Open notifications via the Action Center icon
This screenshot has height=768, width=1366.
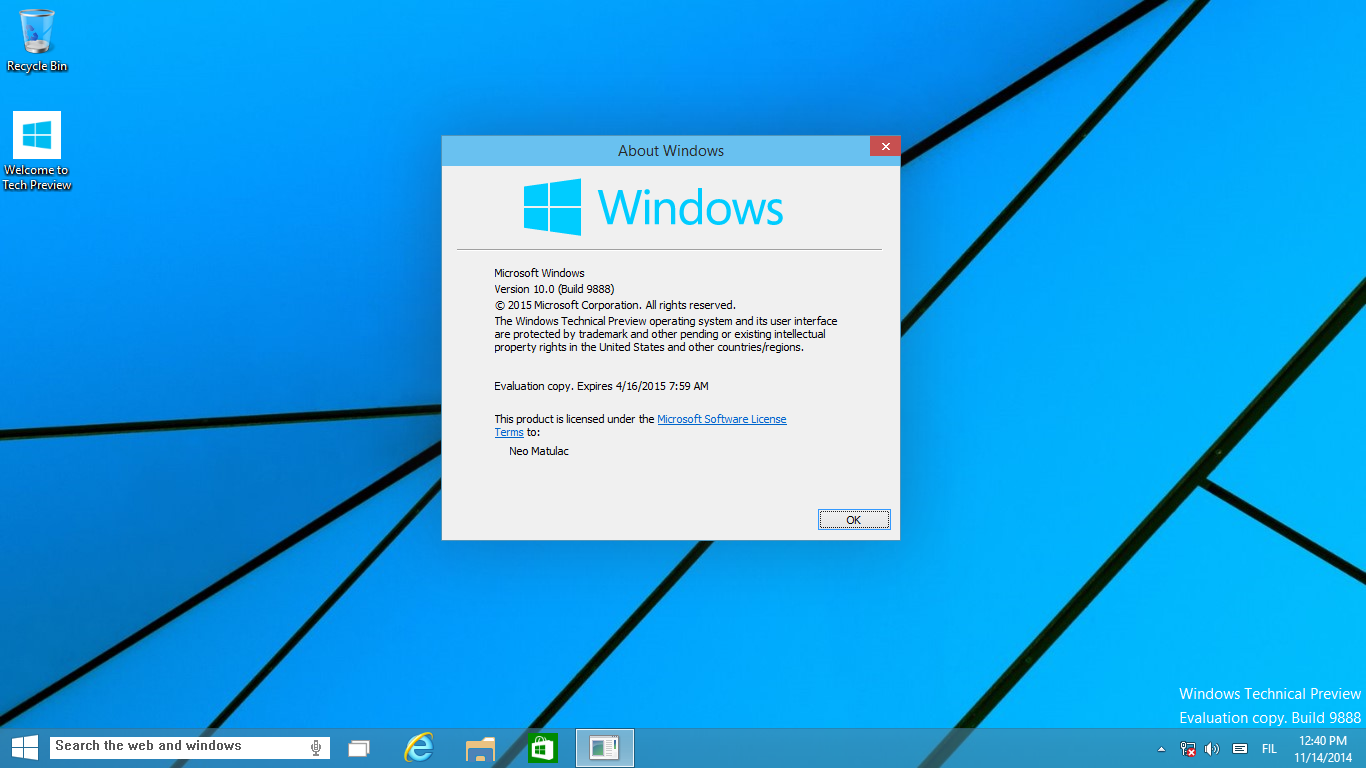[1240, 747]
